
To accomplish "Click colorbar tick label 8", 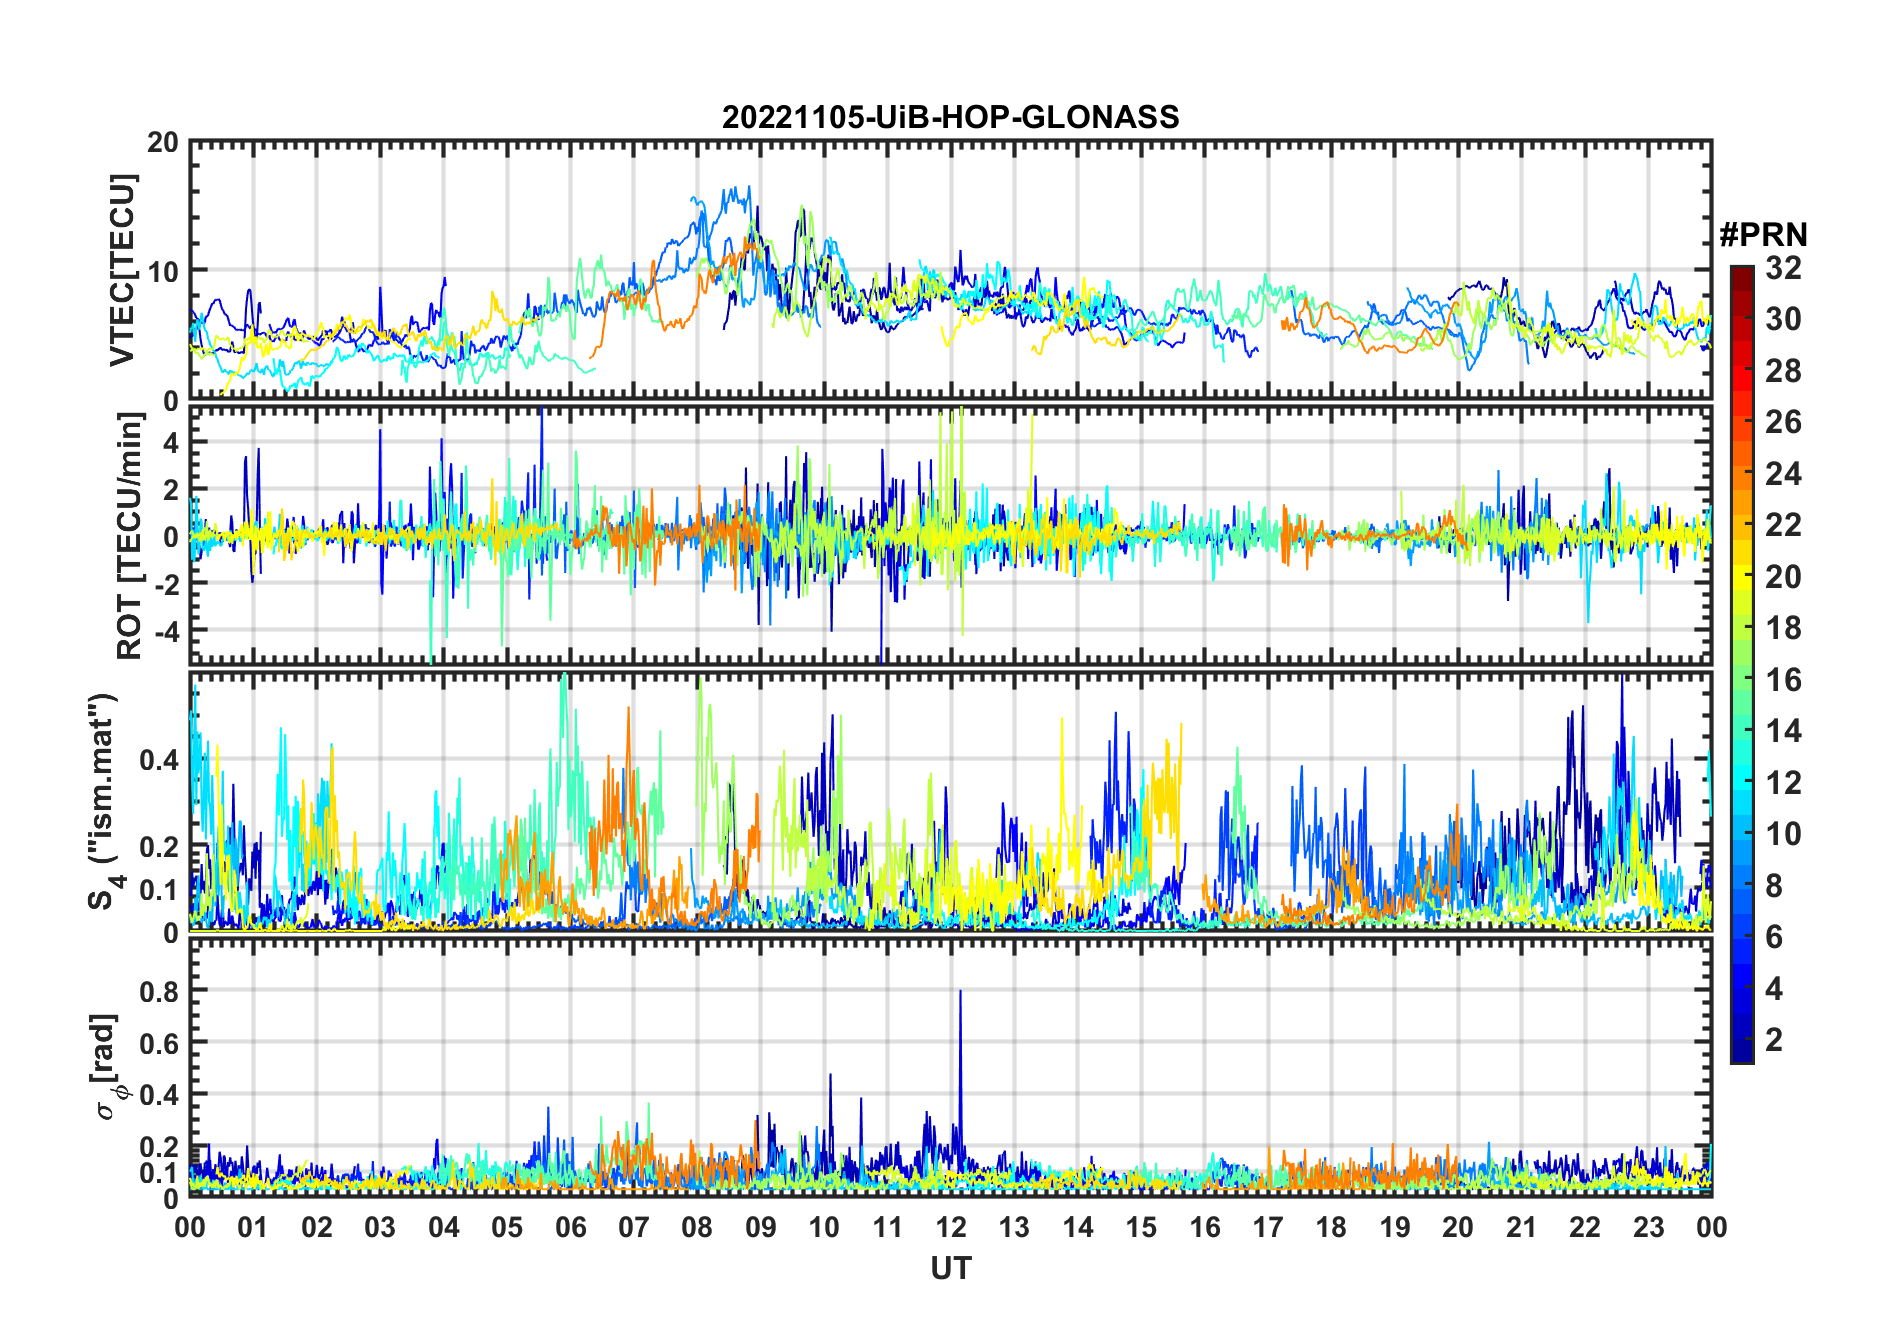I will tap(1774, 886).
